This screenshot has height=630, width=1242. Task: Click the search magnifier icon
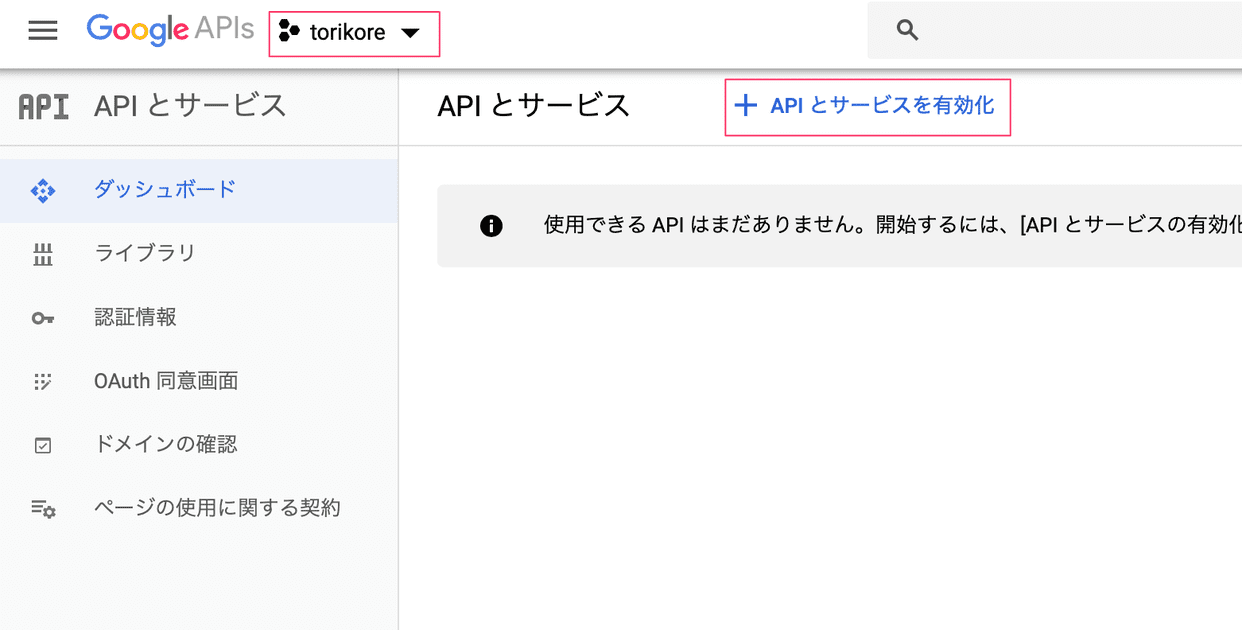point(906,29)
